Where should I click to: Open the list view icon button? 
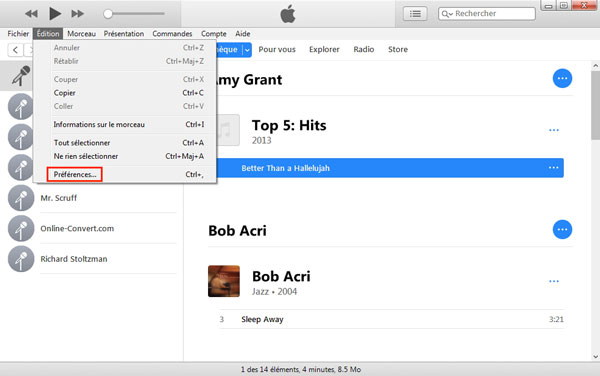(415, 14)
